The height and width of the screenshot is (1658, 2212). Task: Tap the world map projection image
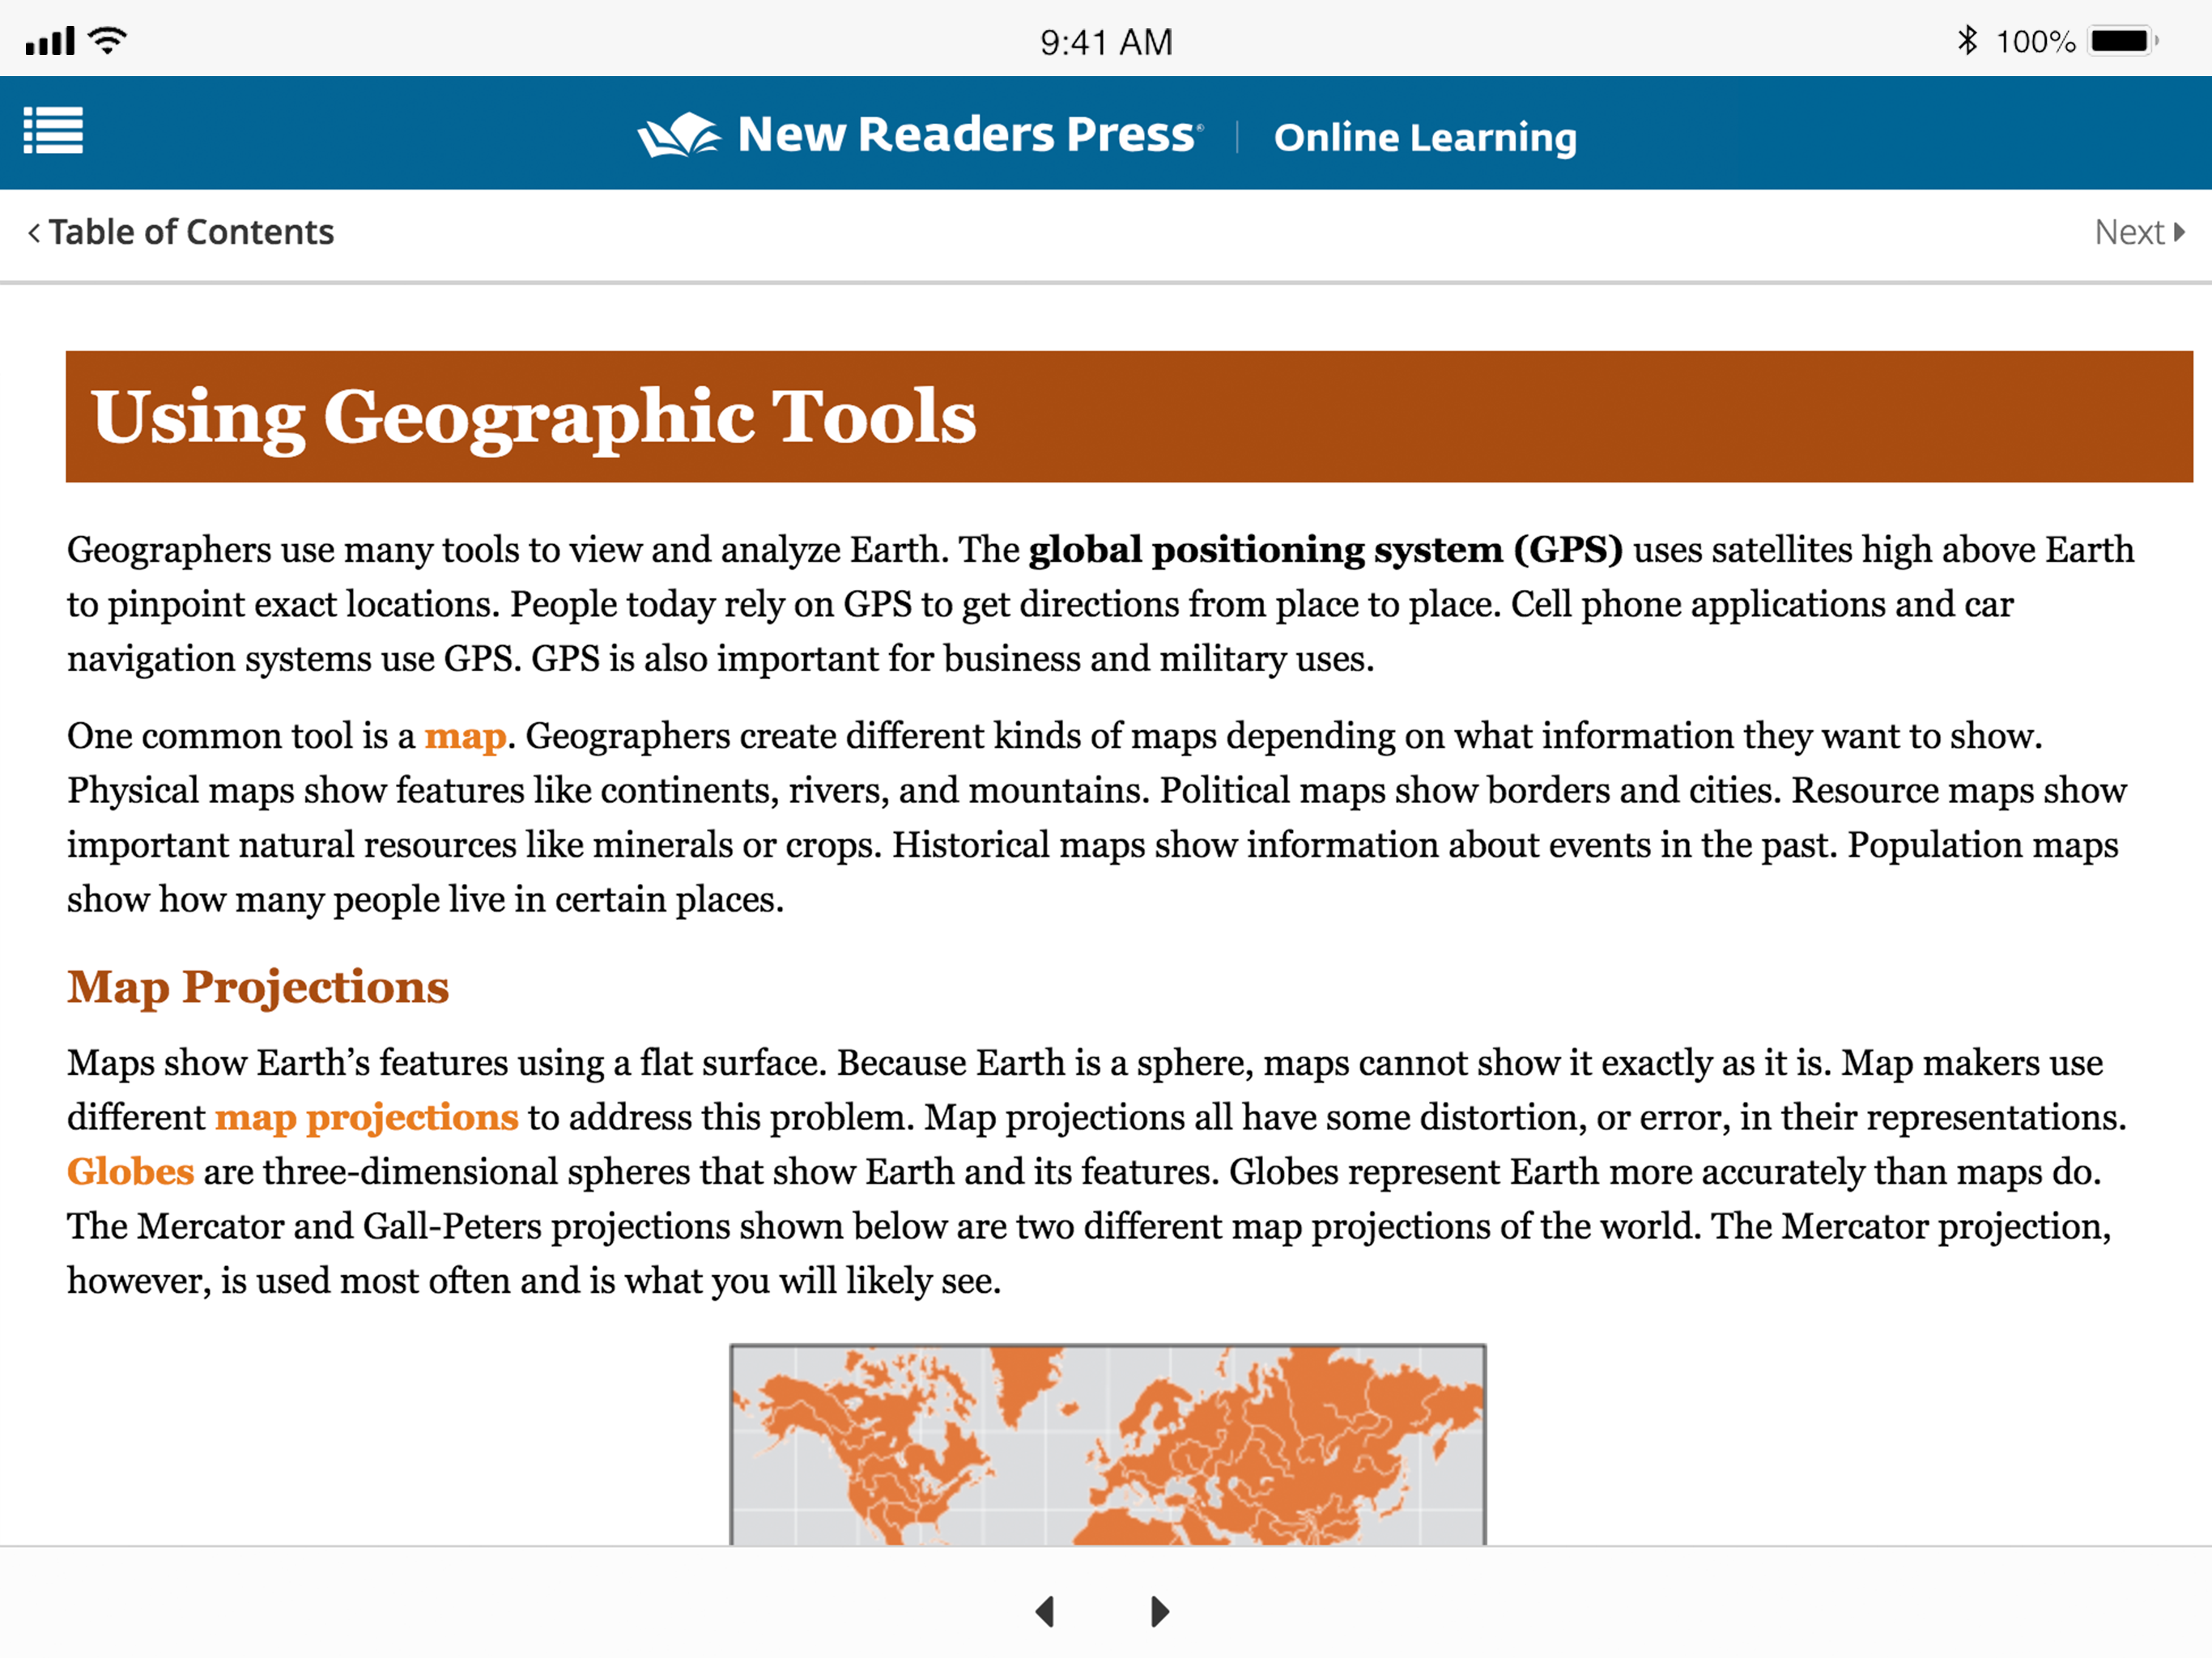(x=1108, y=1444)
